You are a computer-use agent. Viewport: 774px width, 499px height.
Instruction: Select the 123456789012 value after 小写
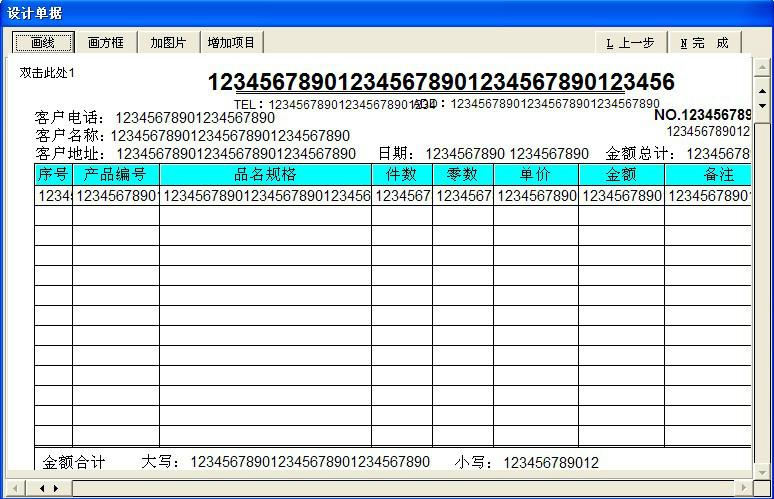551,463
